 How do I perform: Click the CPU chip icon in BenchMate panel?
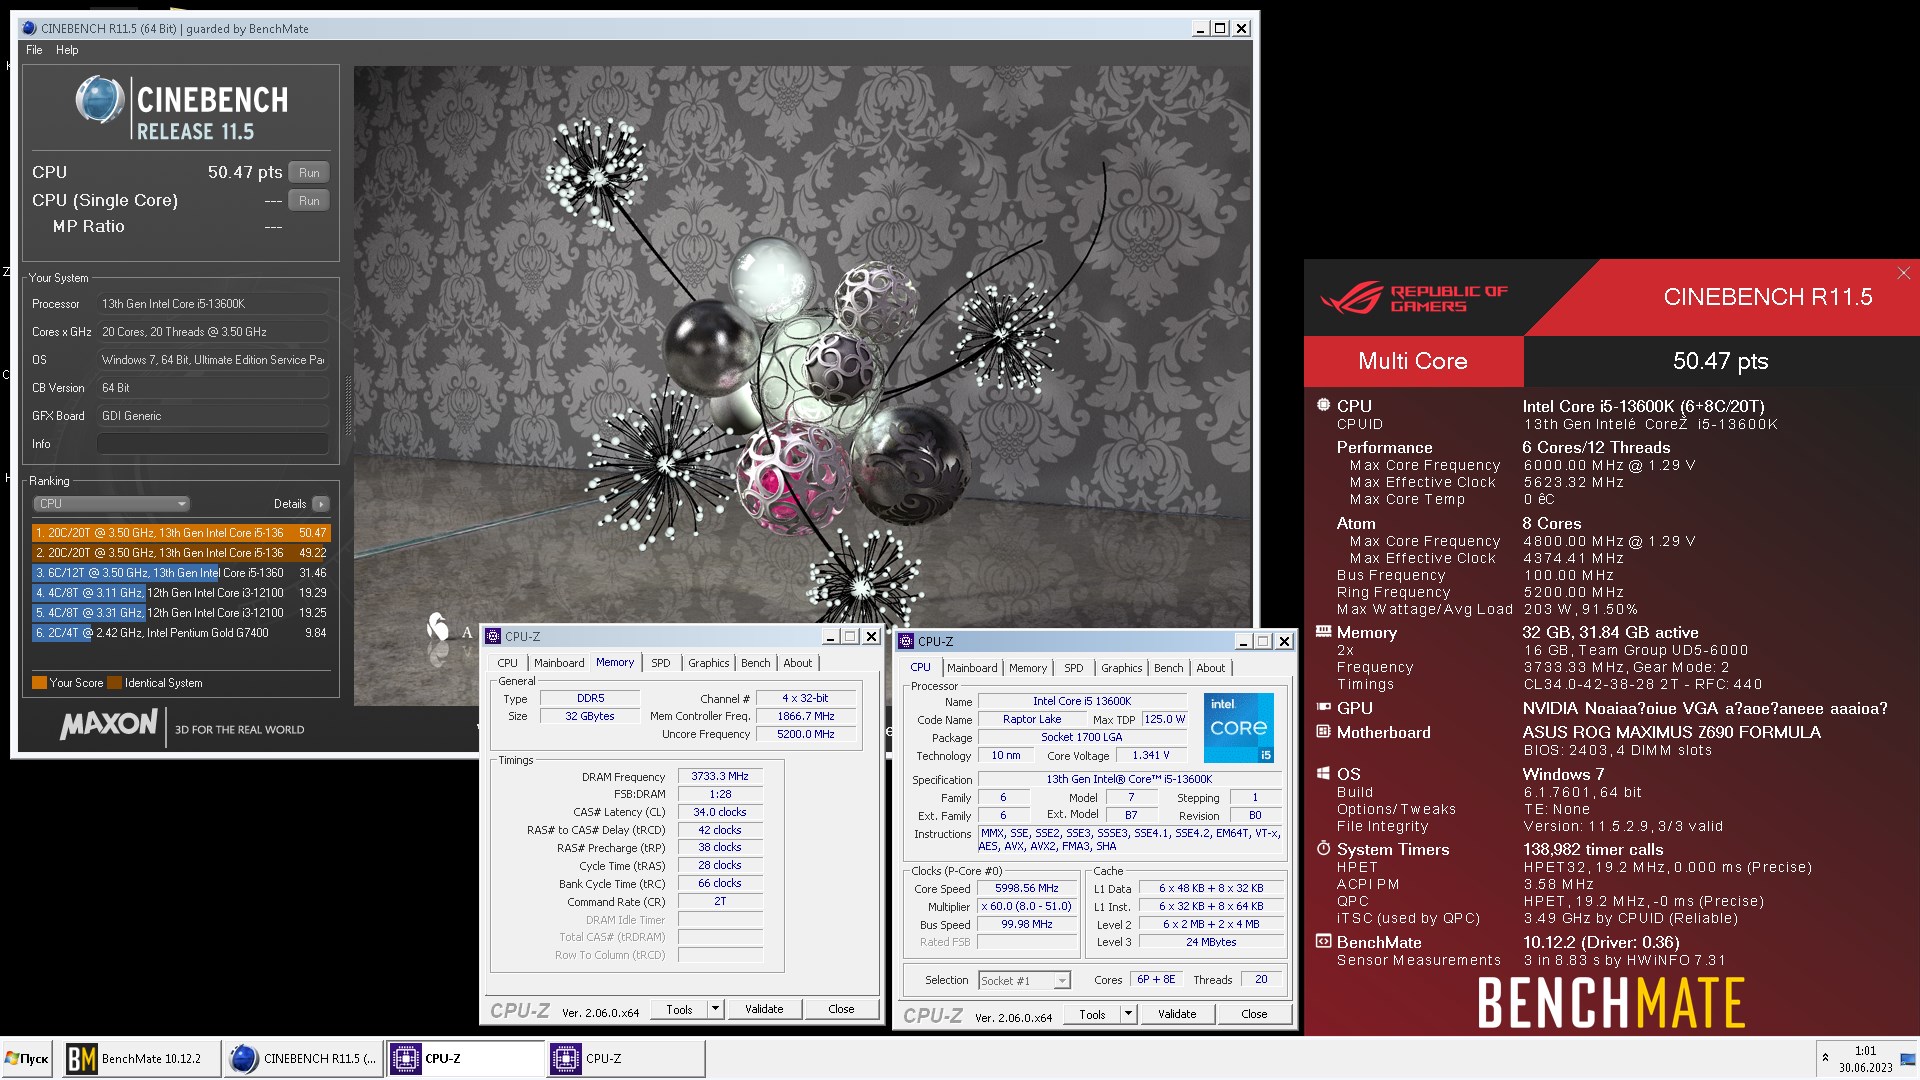(x=1323, y=406)
